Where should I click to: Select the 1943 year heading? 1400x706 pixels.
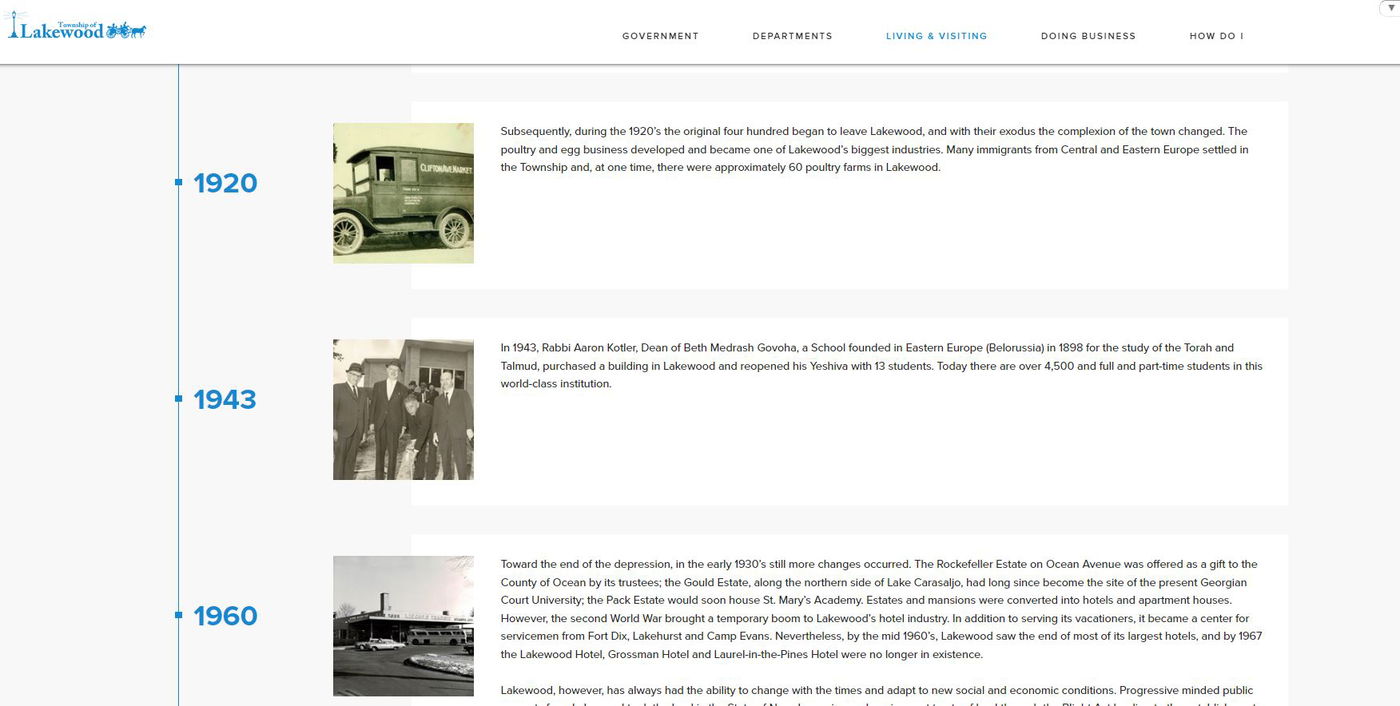(225, 400)
